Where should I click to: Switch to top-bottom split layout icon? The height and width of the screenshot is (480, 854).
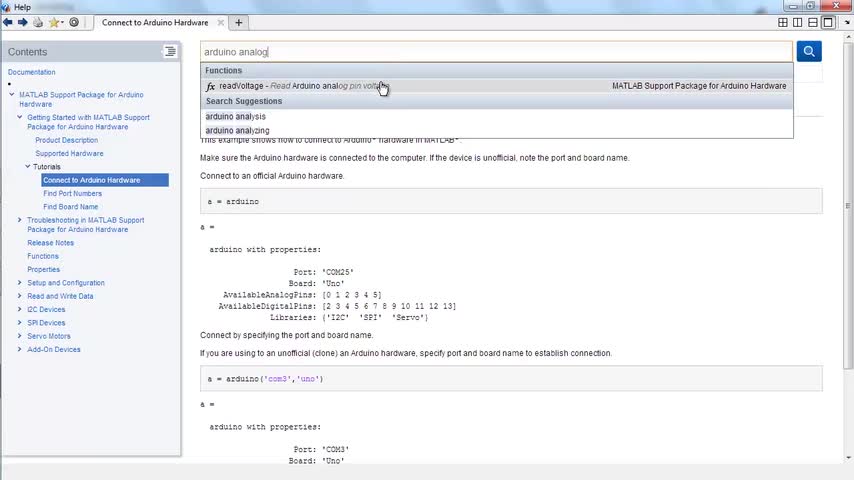813,22
